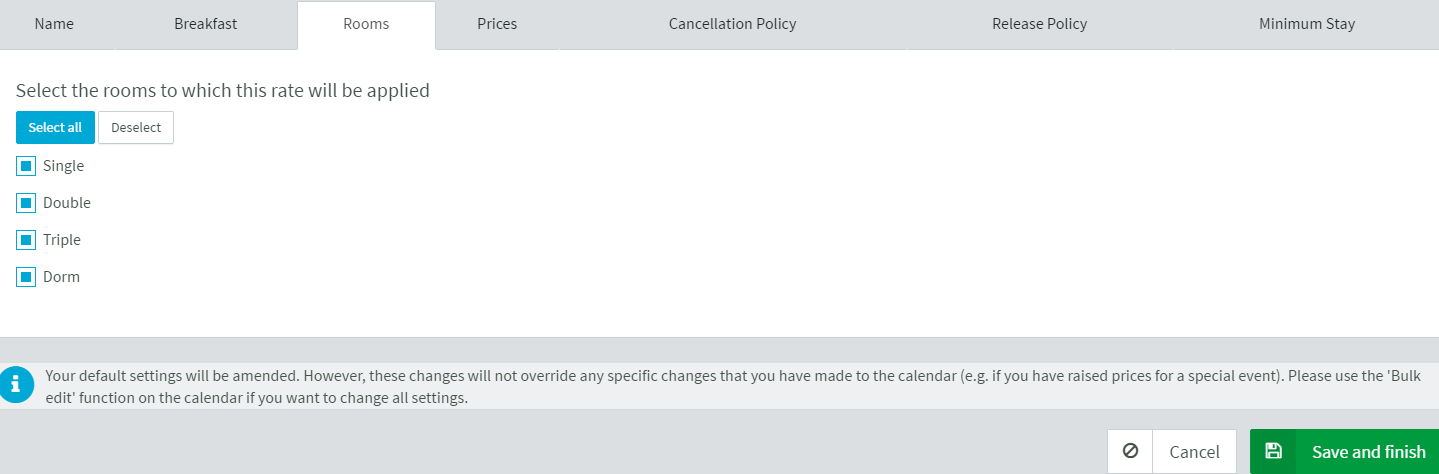This screenshot has height=474, width=1439.
Task: Open the Breakfast tab
Action: [206, 24]
